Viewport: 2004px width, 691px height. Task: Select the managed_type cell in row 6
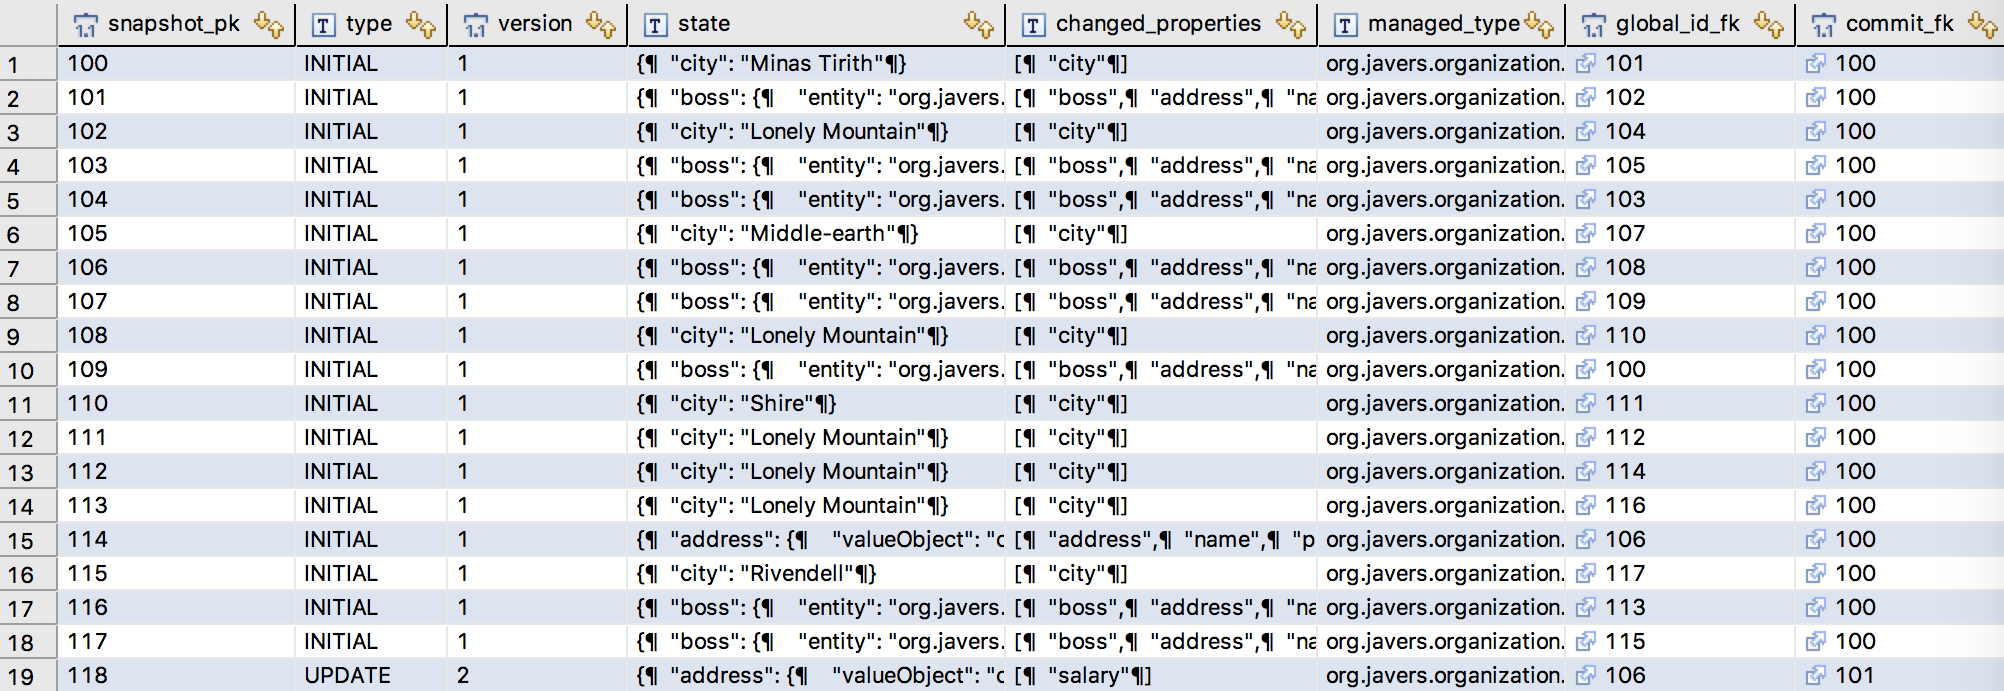click(1442, 234)
